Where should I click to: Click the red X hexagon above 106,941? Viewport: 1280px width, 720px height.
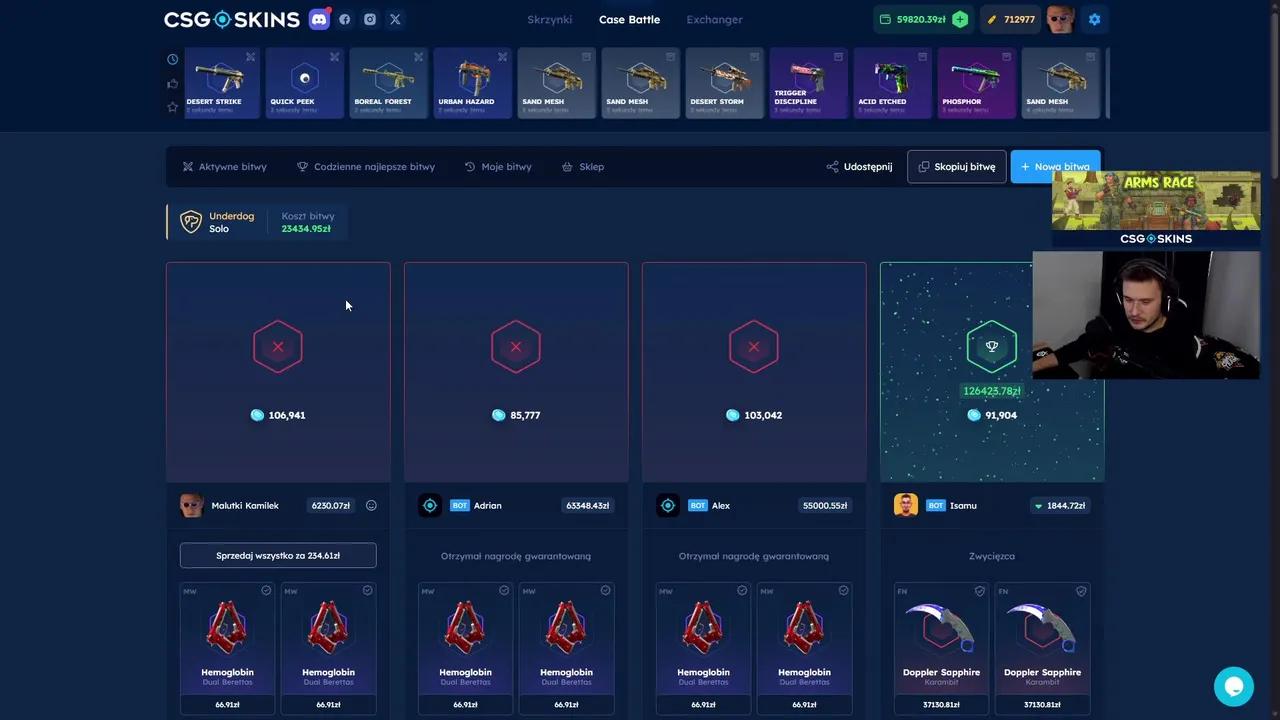278,346
